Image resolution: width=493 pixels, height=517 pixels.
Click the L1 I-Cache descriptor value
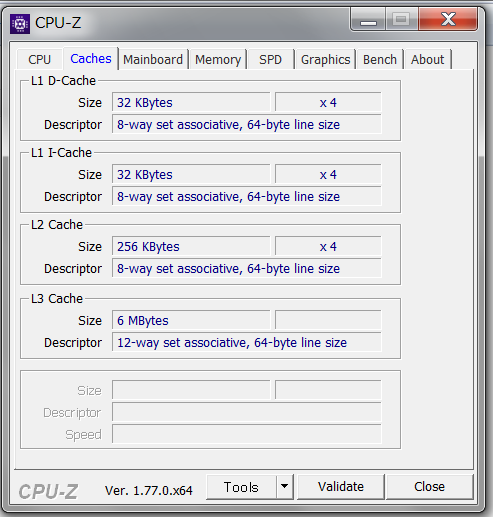point(247,196)
